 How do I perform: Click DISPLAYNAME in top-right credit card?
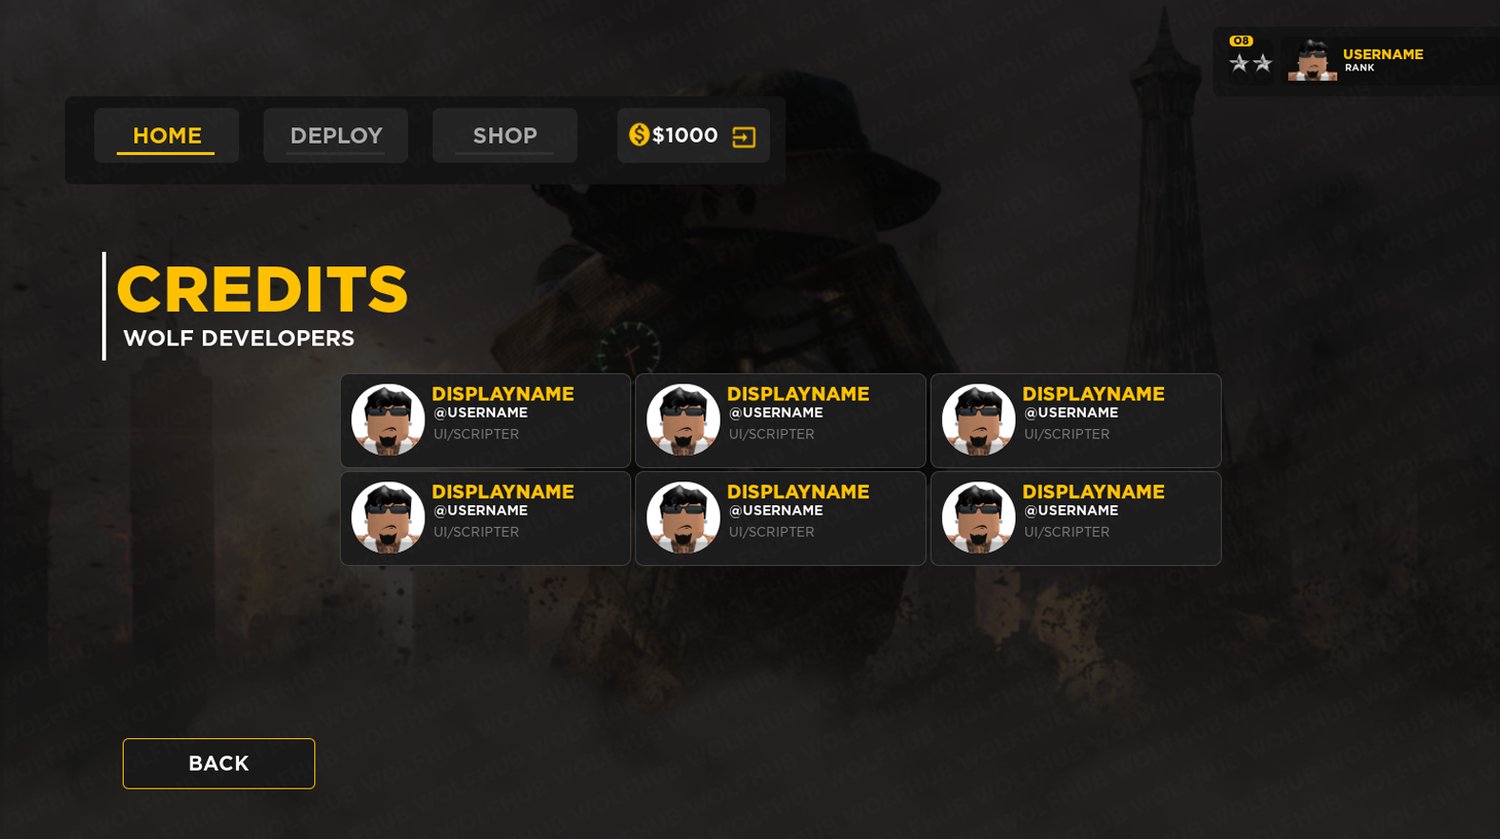pyautogui.click(x=1093, y=394)
